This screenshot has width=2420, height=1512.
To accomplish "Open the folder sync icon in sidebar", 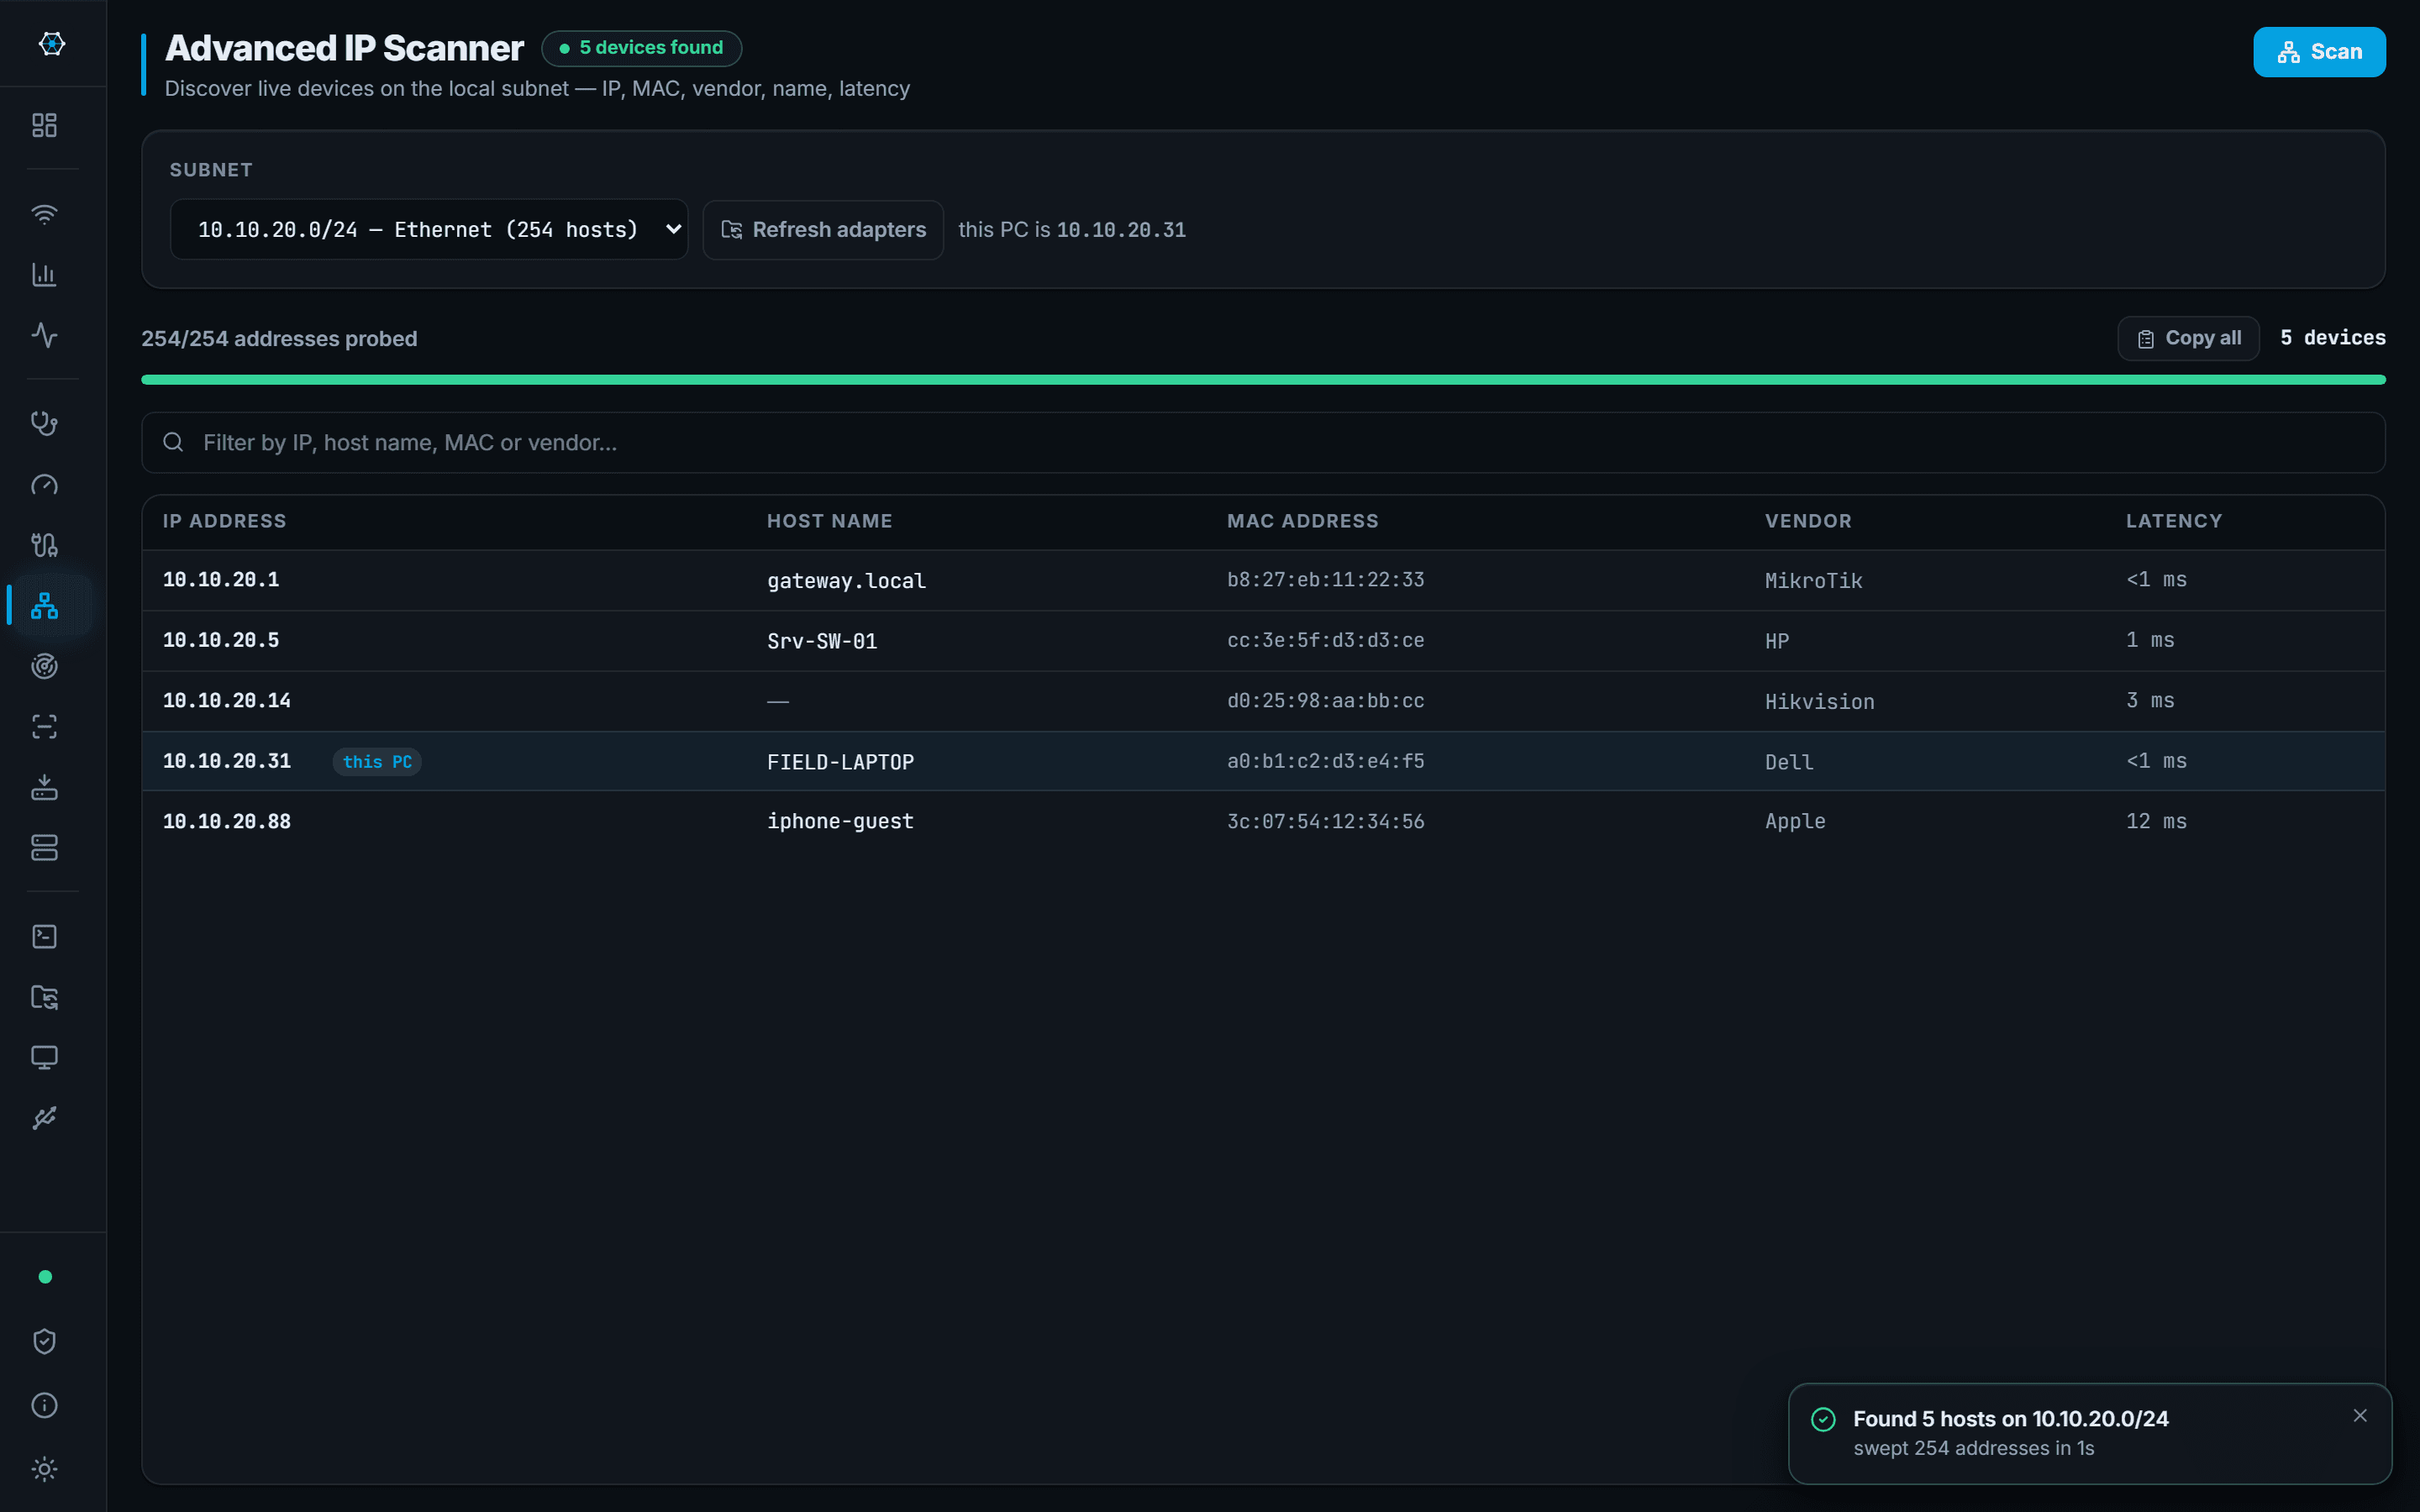I will point(44,996).
